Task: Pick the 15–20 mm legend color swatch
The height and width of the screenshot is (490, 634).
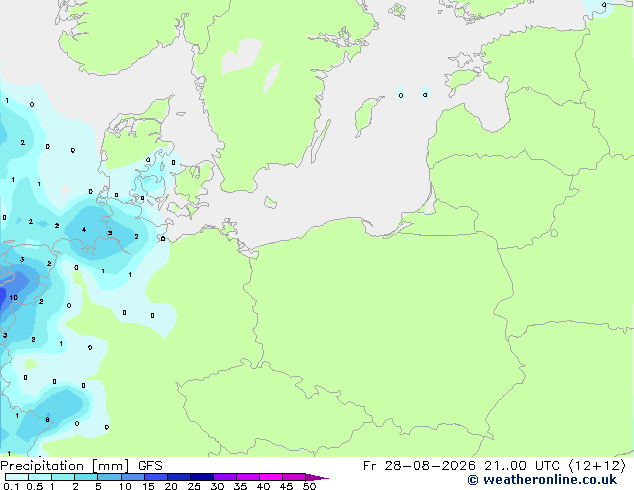Action: pyautogui.click(x=156, y=477)
